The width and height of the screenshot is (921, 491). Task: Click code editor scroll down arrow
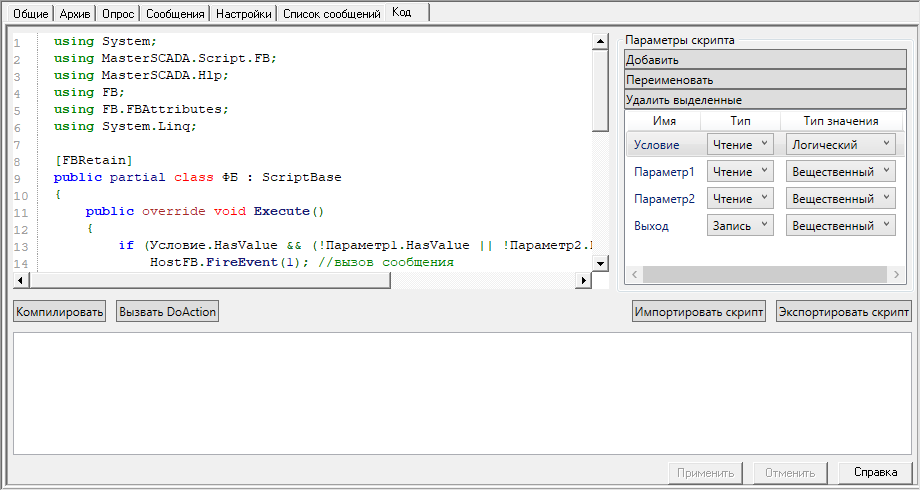600,263
